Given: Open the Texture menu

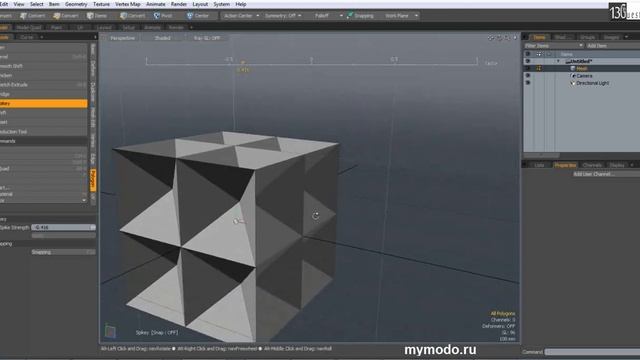Looking at the screenshot, I should tap(101, 4).
